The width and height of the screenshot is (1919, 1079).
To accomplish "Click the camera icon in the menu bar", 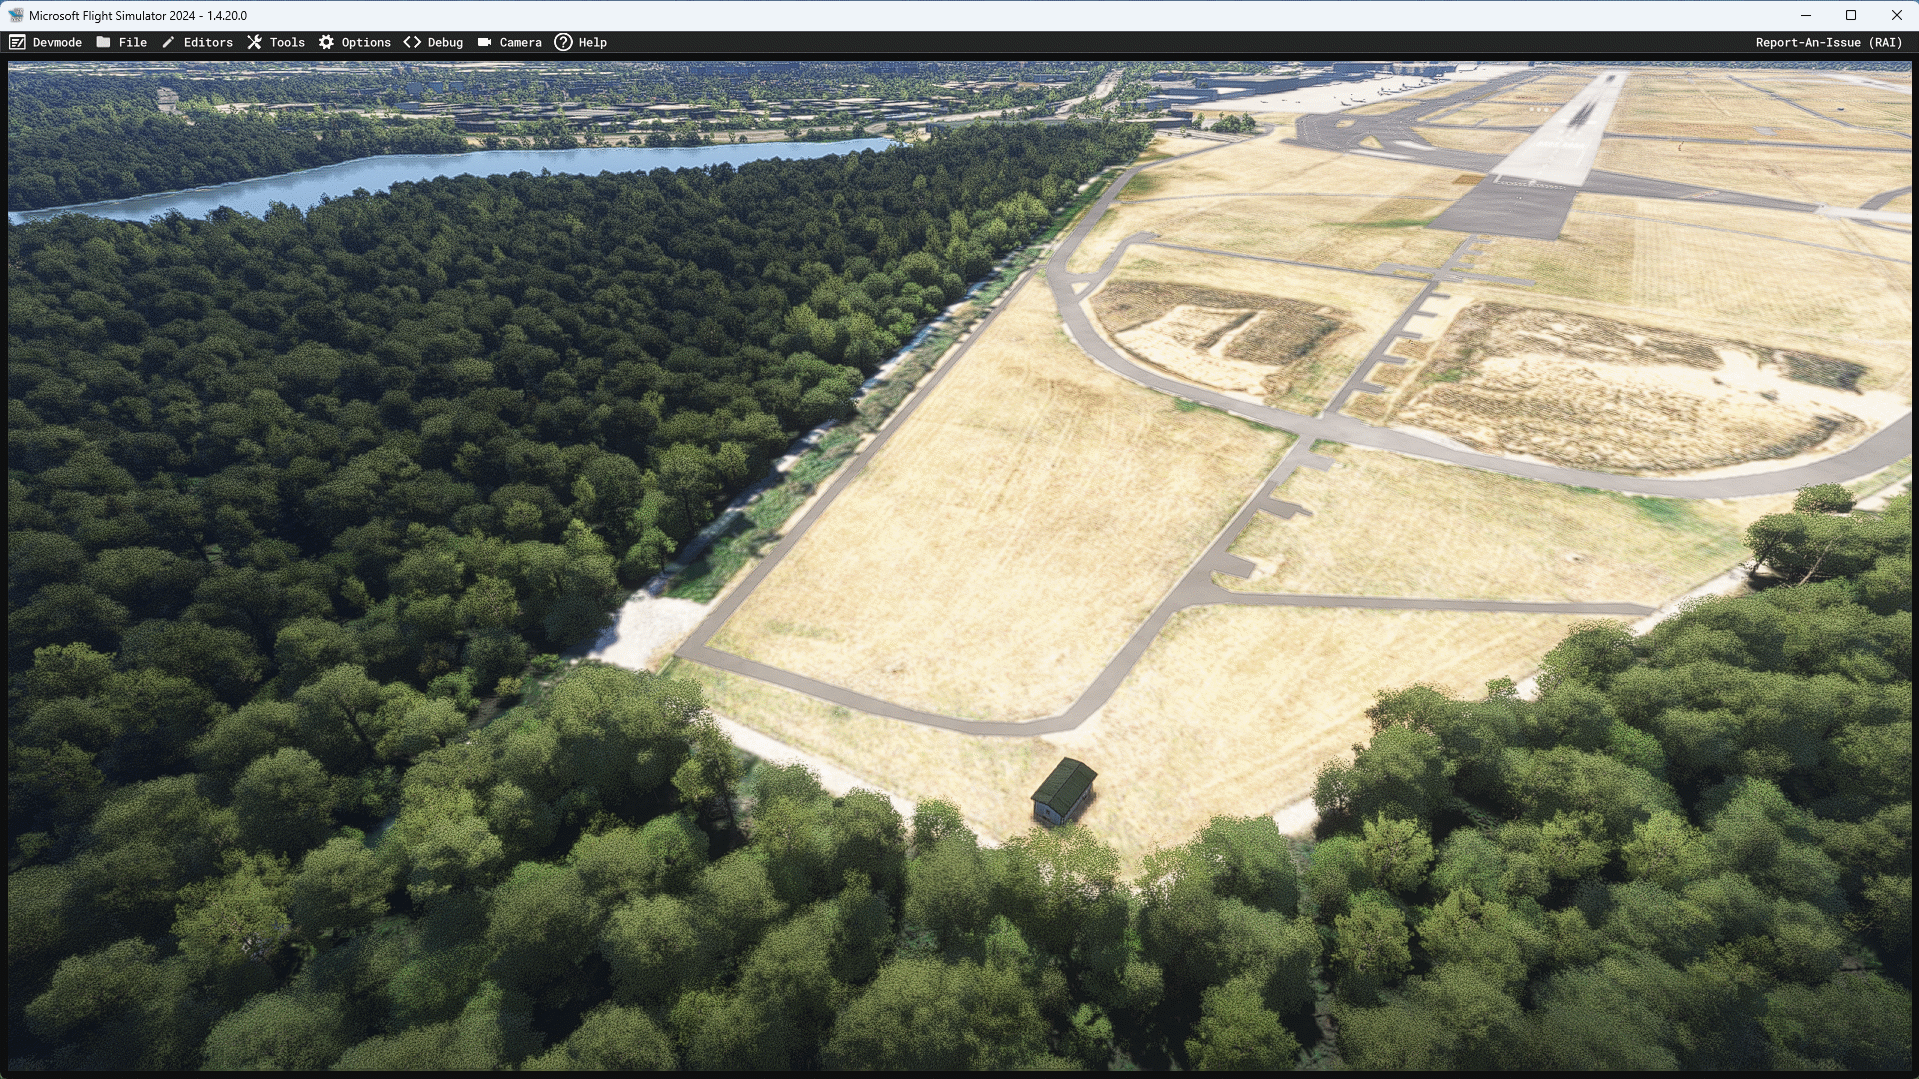I will pos(485,42).
